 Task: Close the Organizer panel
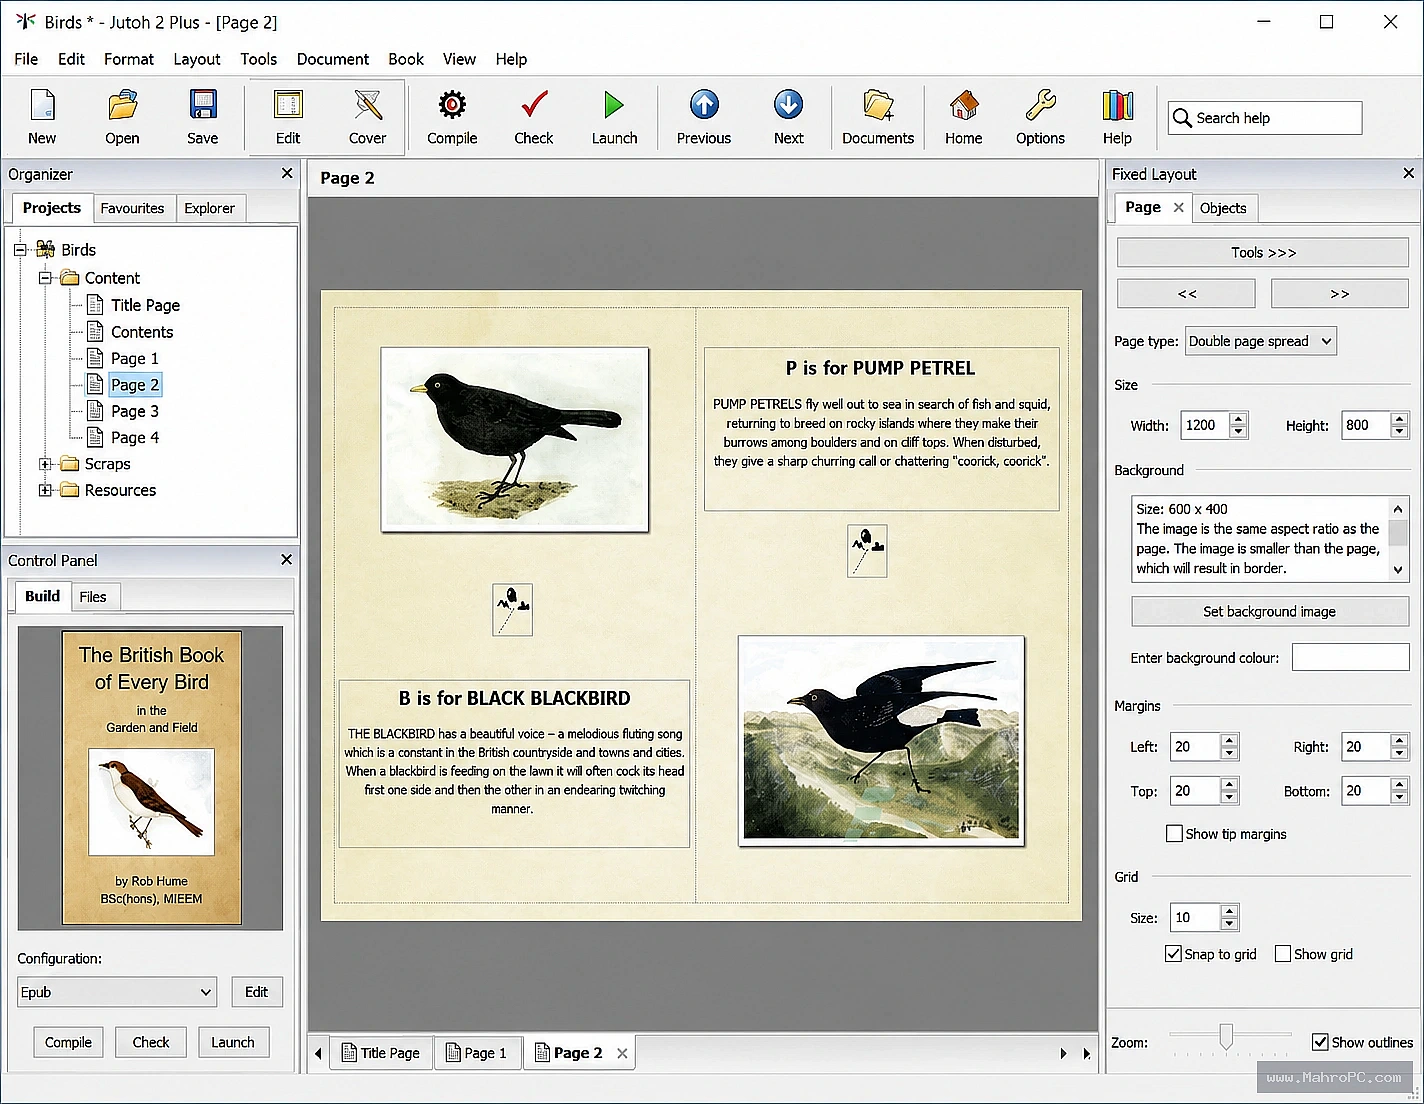(x=287, y=173)
